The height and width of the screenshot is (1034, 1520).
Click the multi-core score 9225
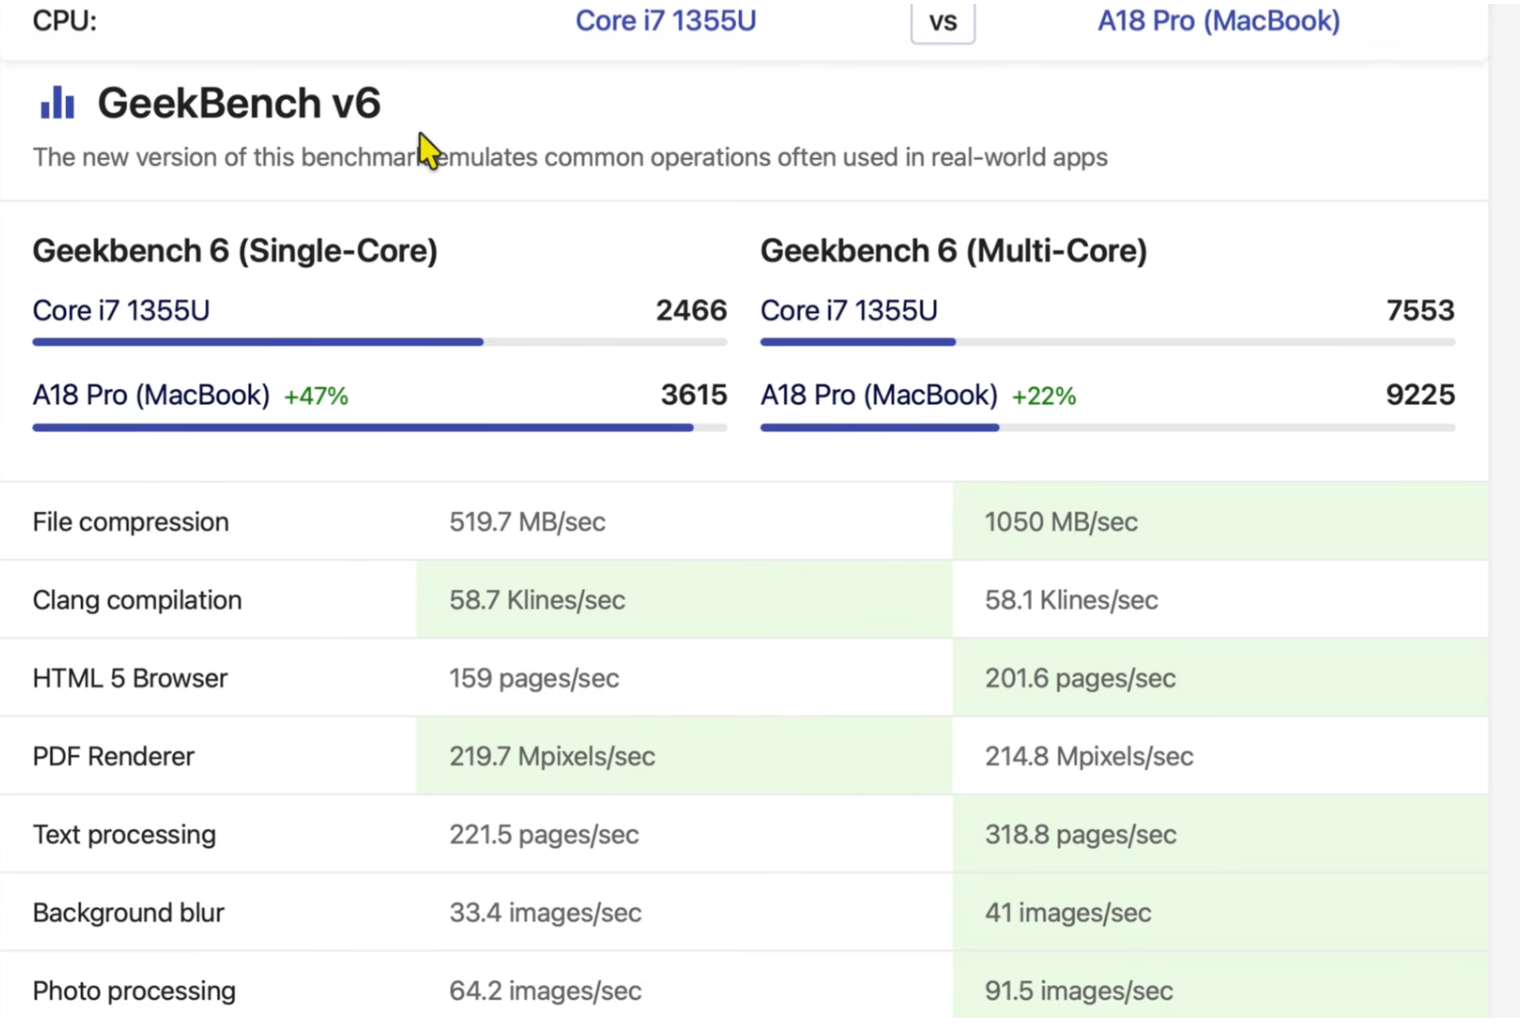[x=1421, y=395]
